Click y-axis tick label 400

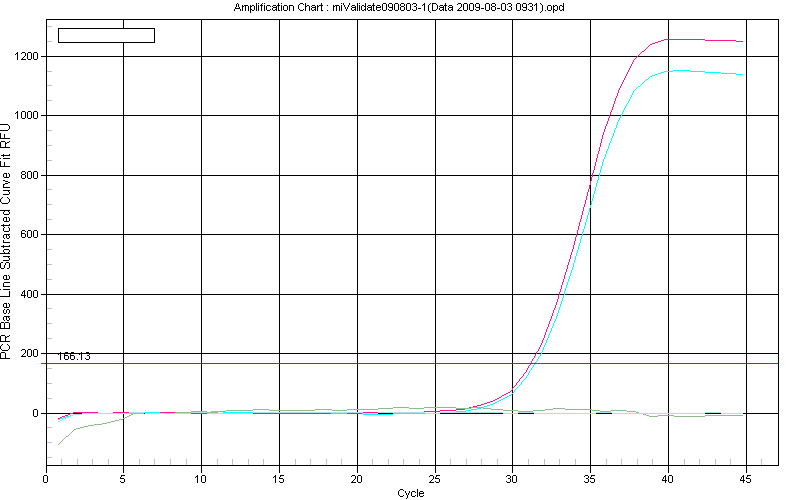point(30,295)
